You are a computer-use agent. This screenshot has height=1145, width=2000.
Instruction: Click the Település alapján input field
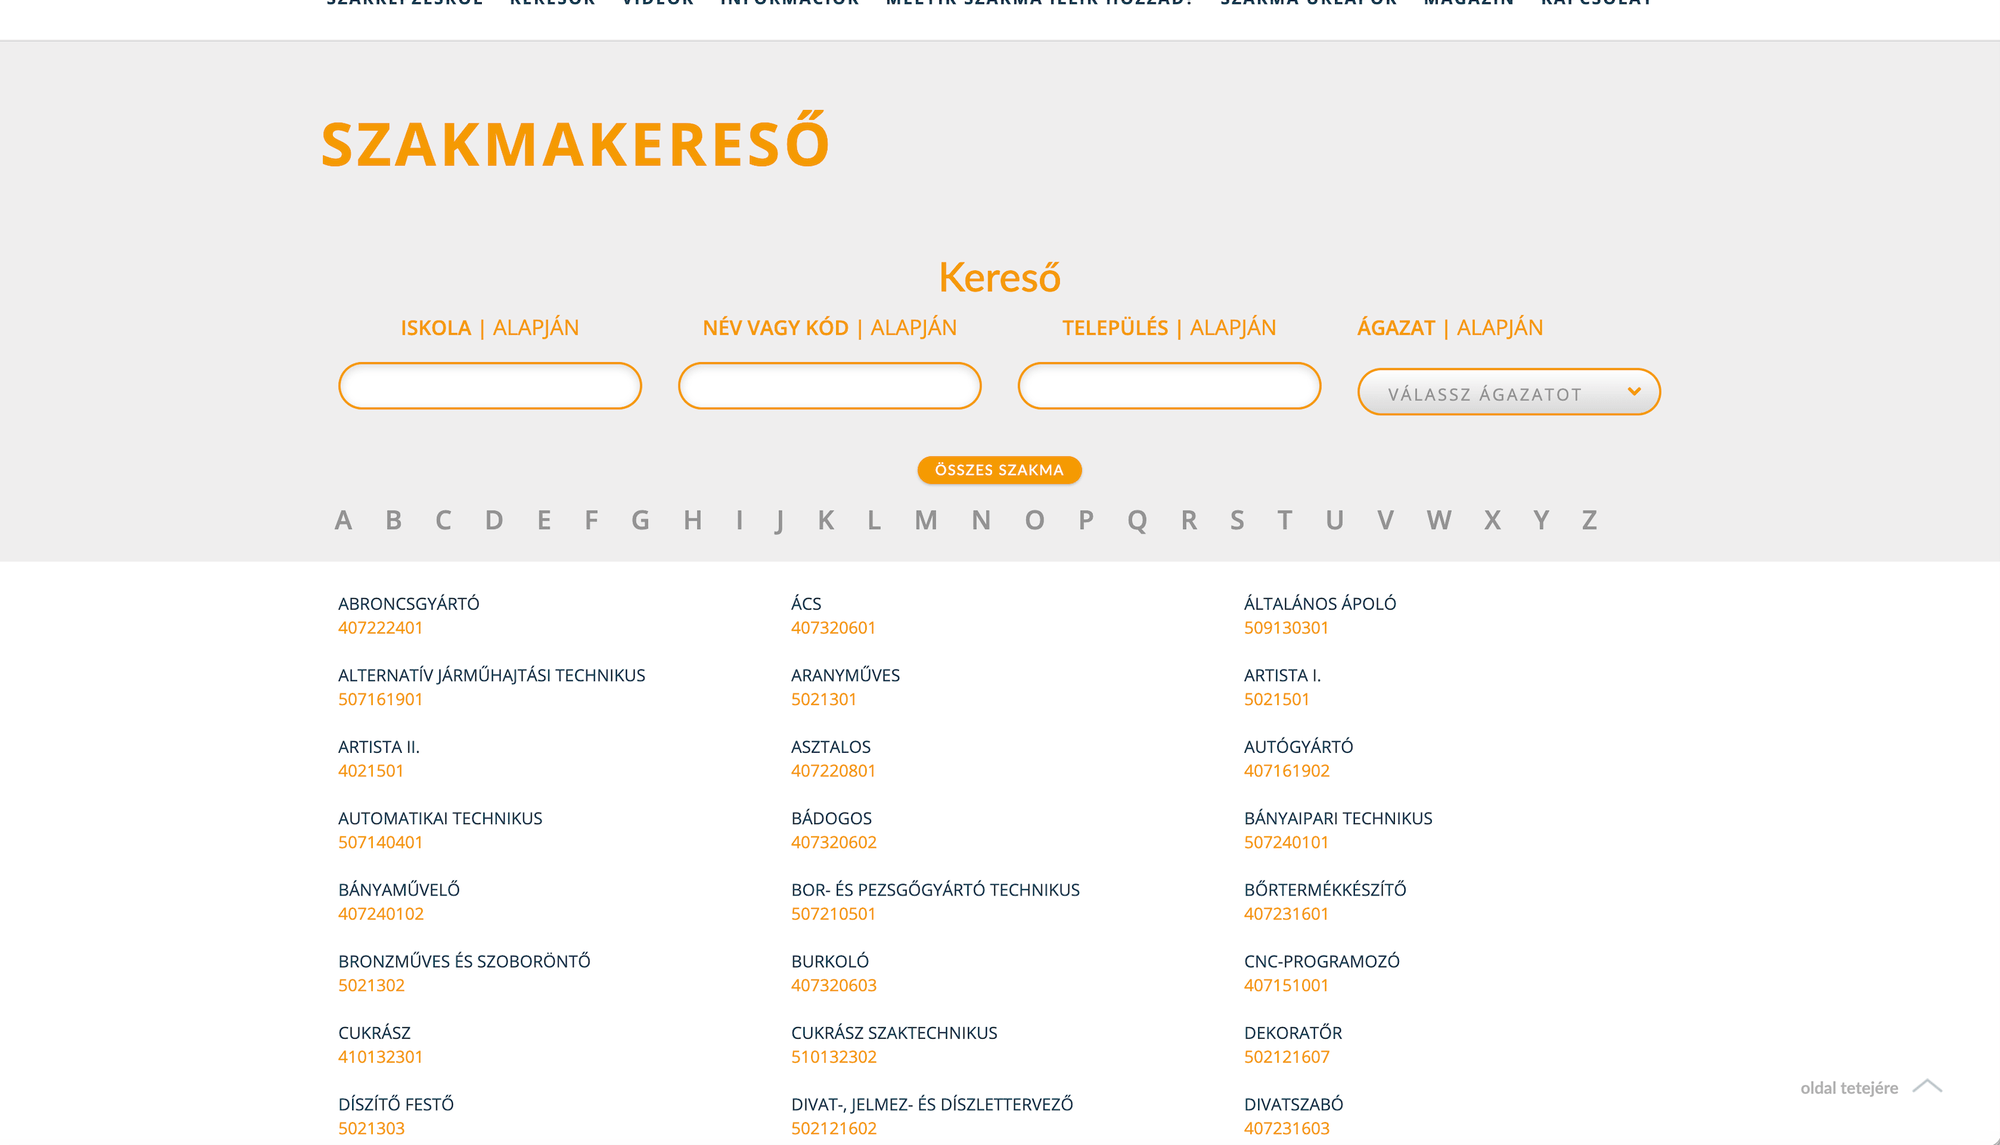coord(1169,386)
